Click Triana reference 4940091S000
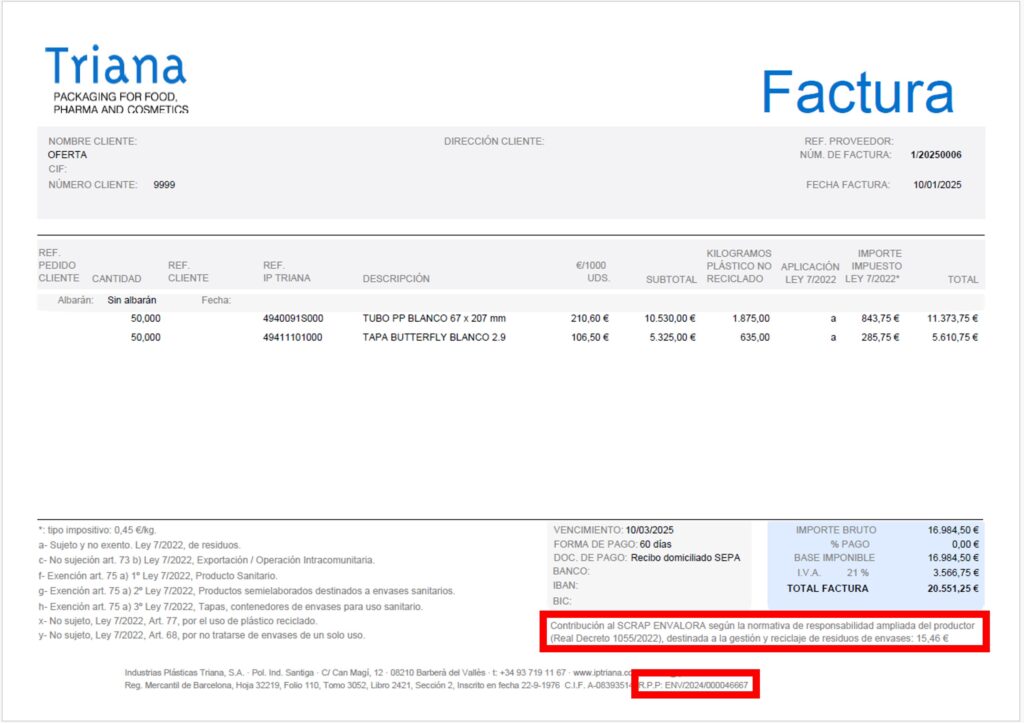1024x723 pixels. click(x=293, y=318)
